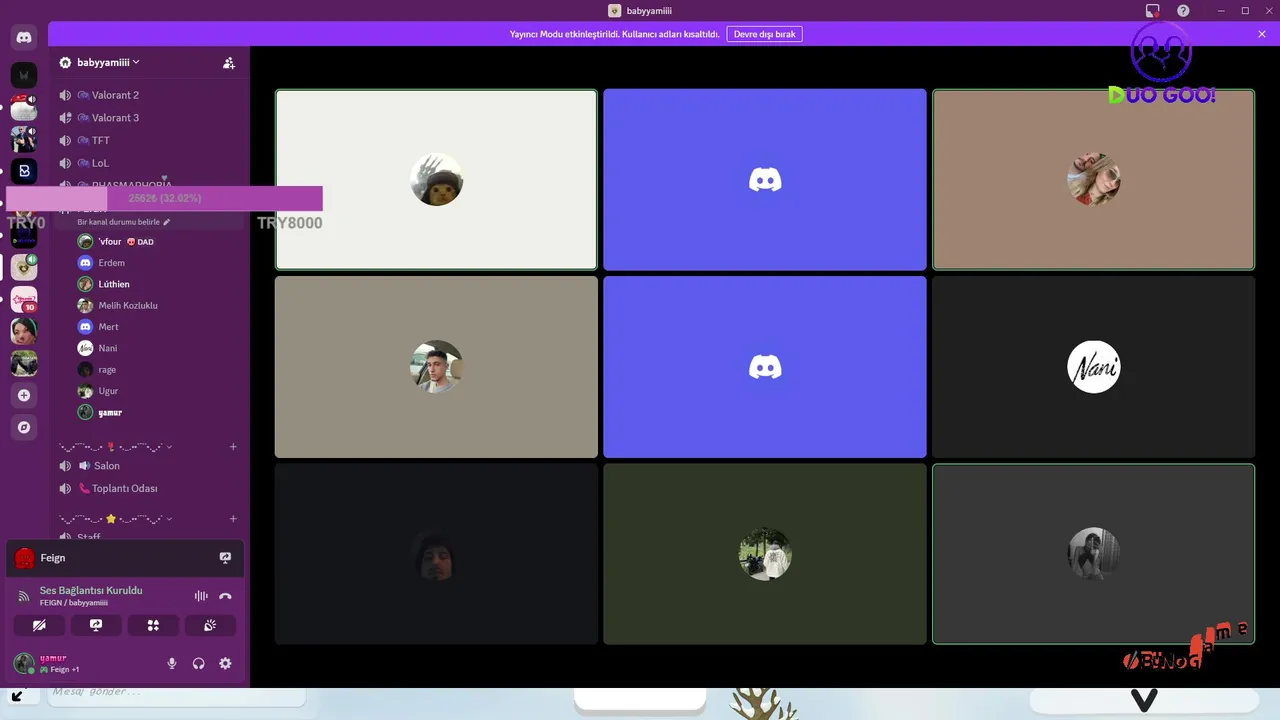Open Discord direct messages home
This screenshot has width=1280, height=720.
(24, 38)
